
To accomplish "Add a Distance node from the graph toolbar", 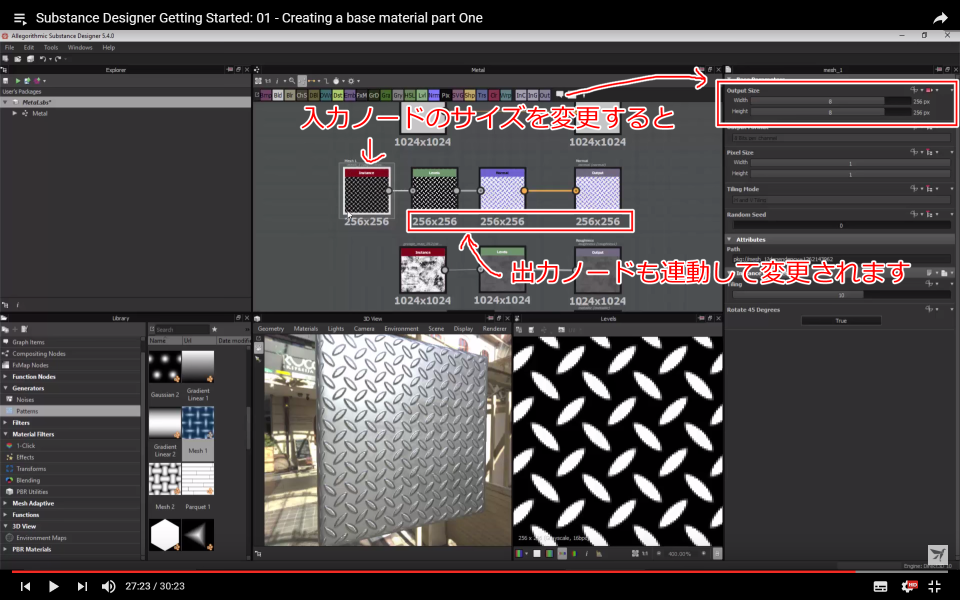I will [x=338, y=96].
